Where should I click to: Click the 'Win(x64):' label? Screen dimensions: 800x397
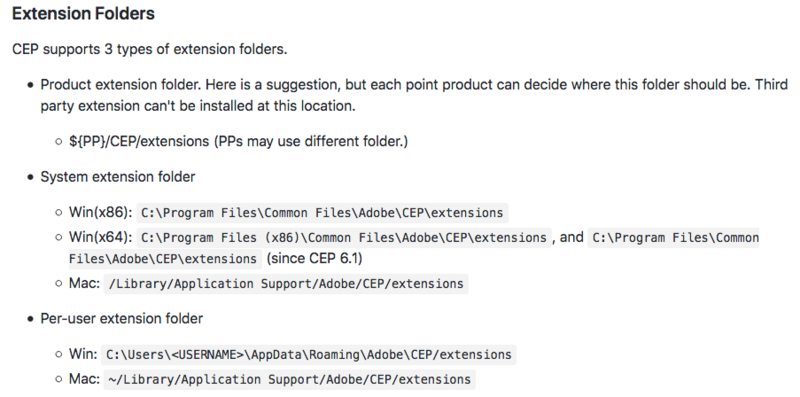click(101, 237)
